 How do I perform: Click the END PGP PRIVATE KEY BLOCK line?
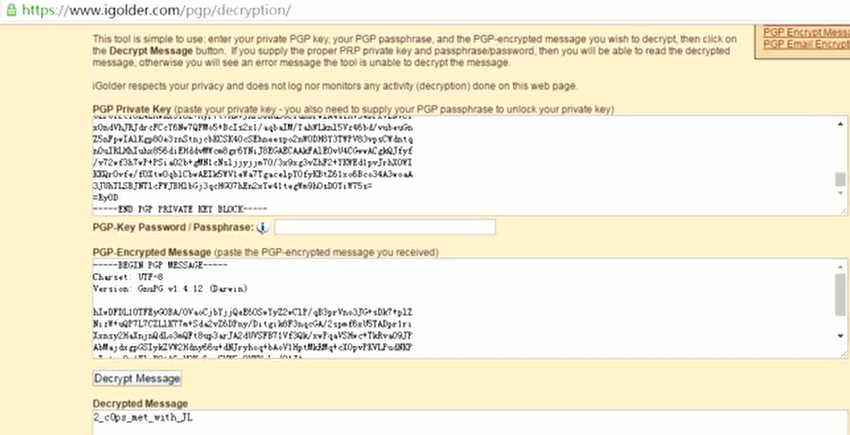click(x=181, y=209)
